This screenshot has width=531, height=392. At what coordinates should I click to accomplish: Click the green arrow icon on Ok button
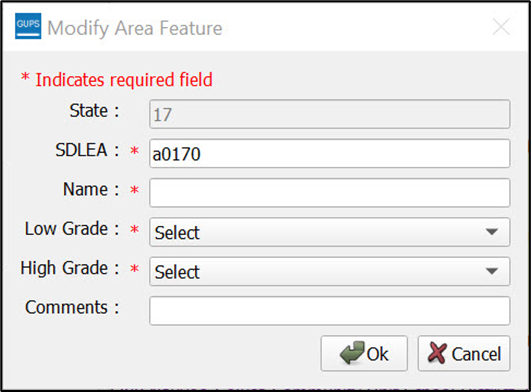(352, 353)
